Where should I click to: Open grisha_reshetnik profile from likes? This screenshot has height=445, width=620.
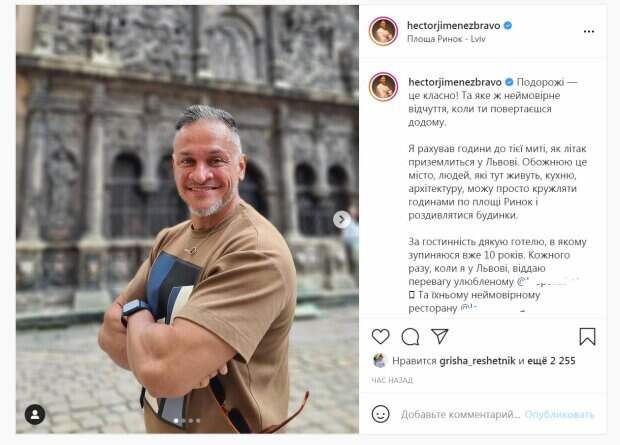tap(477, 361)
